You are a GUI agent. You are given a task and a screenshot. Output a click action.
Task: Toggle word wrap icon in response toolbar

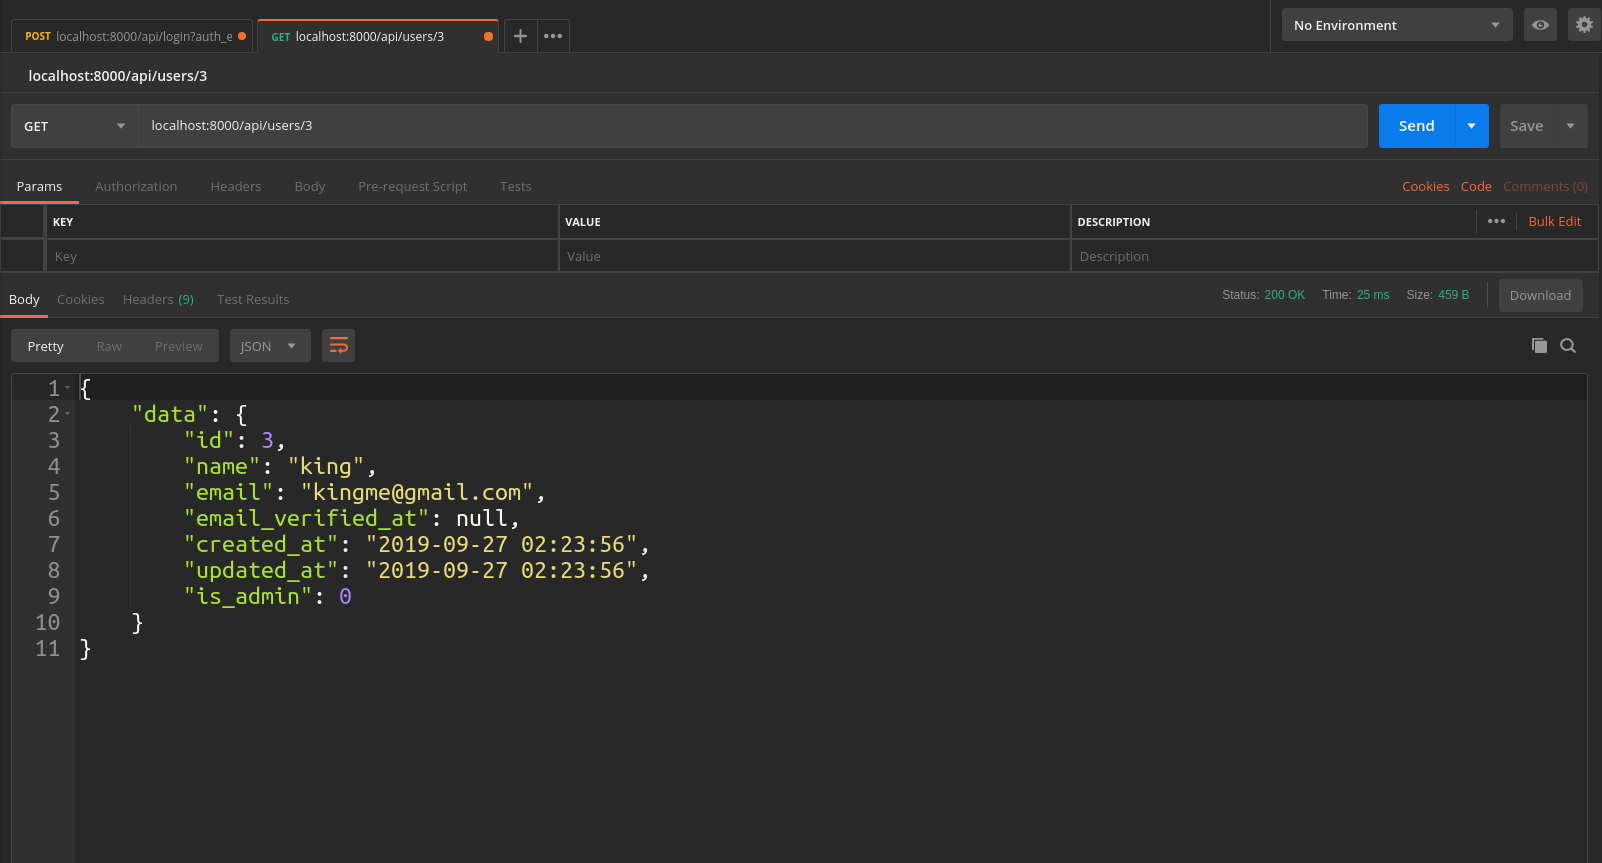(x=339, y=346)
